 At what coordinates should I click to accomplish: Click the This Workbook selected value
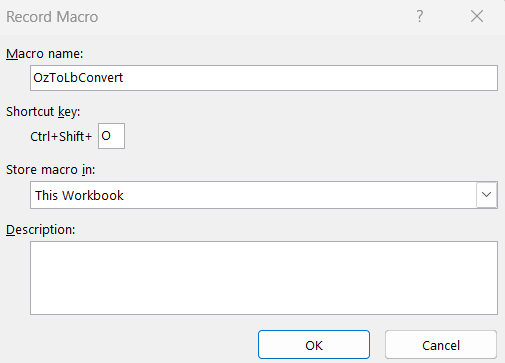pos(79,195)
